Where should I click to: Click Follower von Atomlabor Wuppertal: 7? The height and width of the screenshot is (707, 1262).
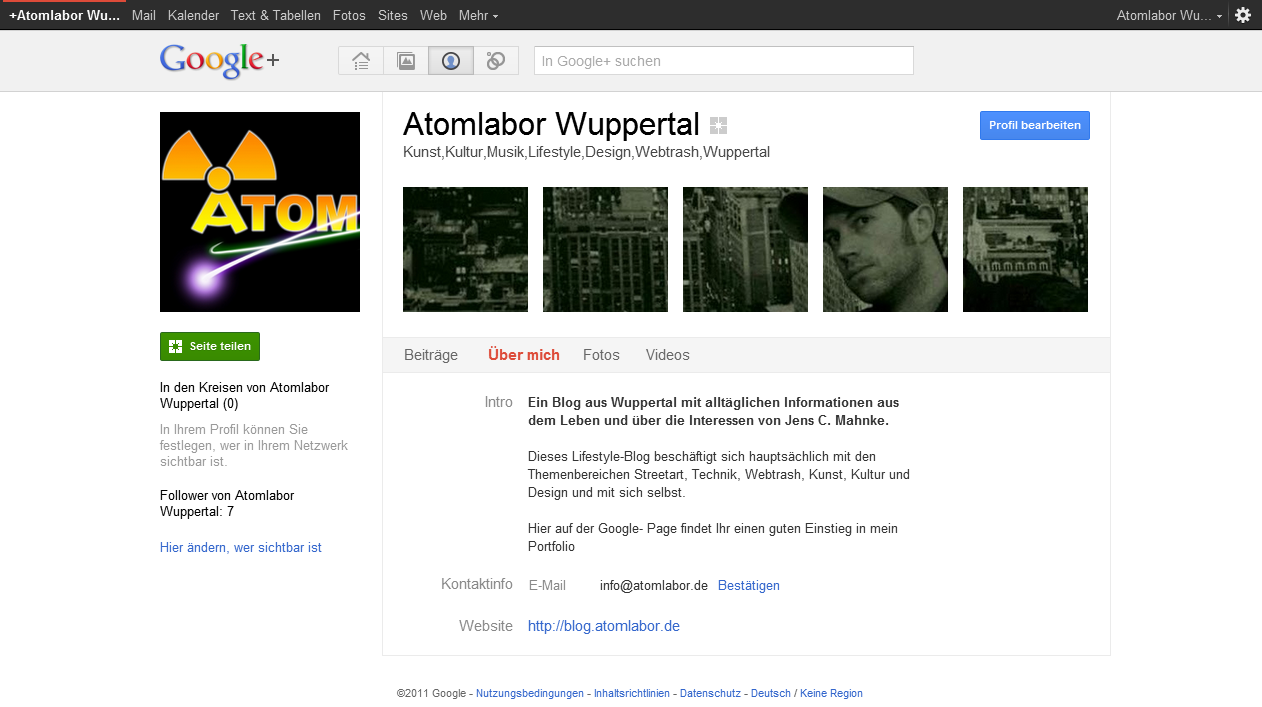pos(227,504)
